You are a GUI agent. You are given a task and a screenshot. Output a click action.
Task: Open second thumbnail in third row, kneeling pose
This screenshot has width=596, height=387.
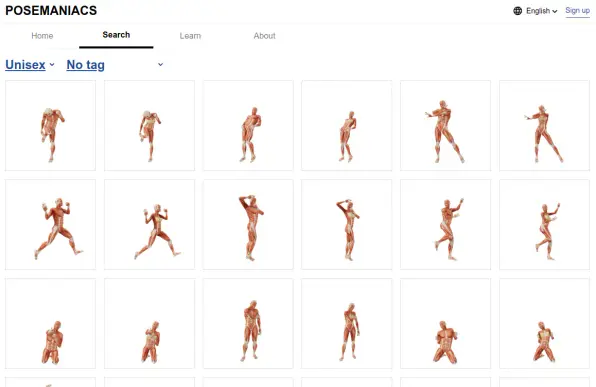[149, 324]
